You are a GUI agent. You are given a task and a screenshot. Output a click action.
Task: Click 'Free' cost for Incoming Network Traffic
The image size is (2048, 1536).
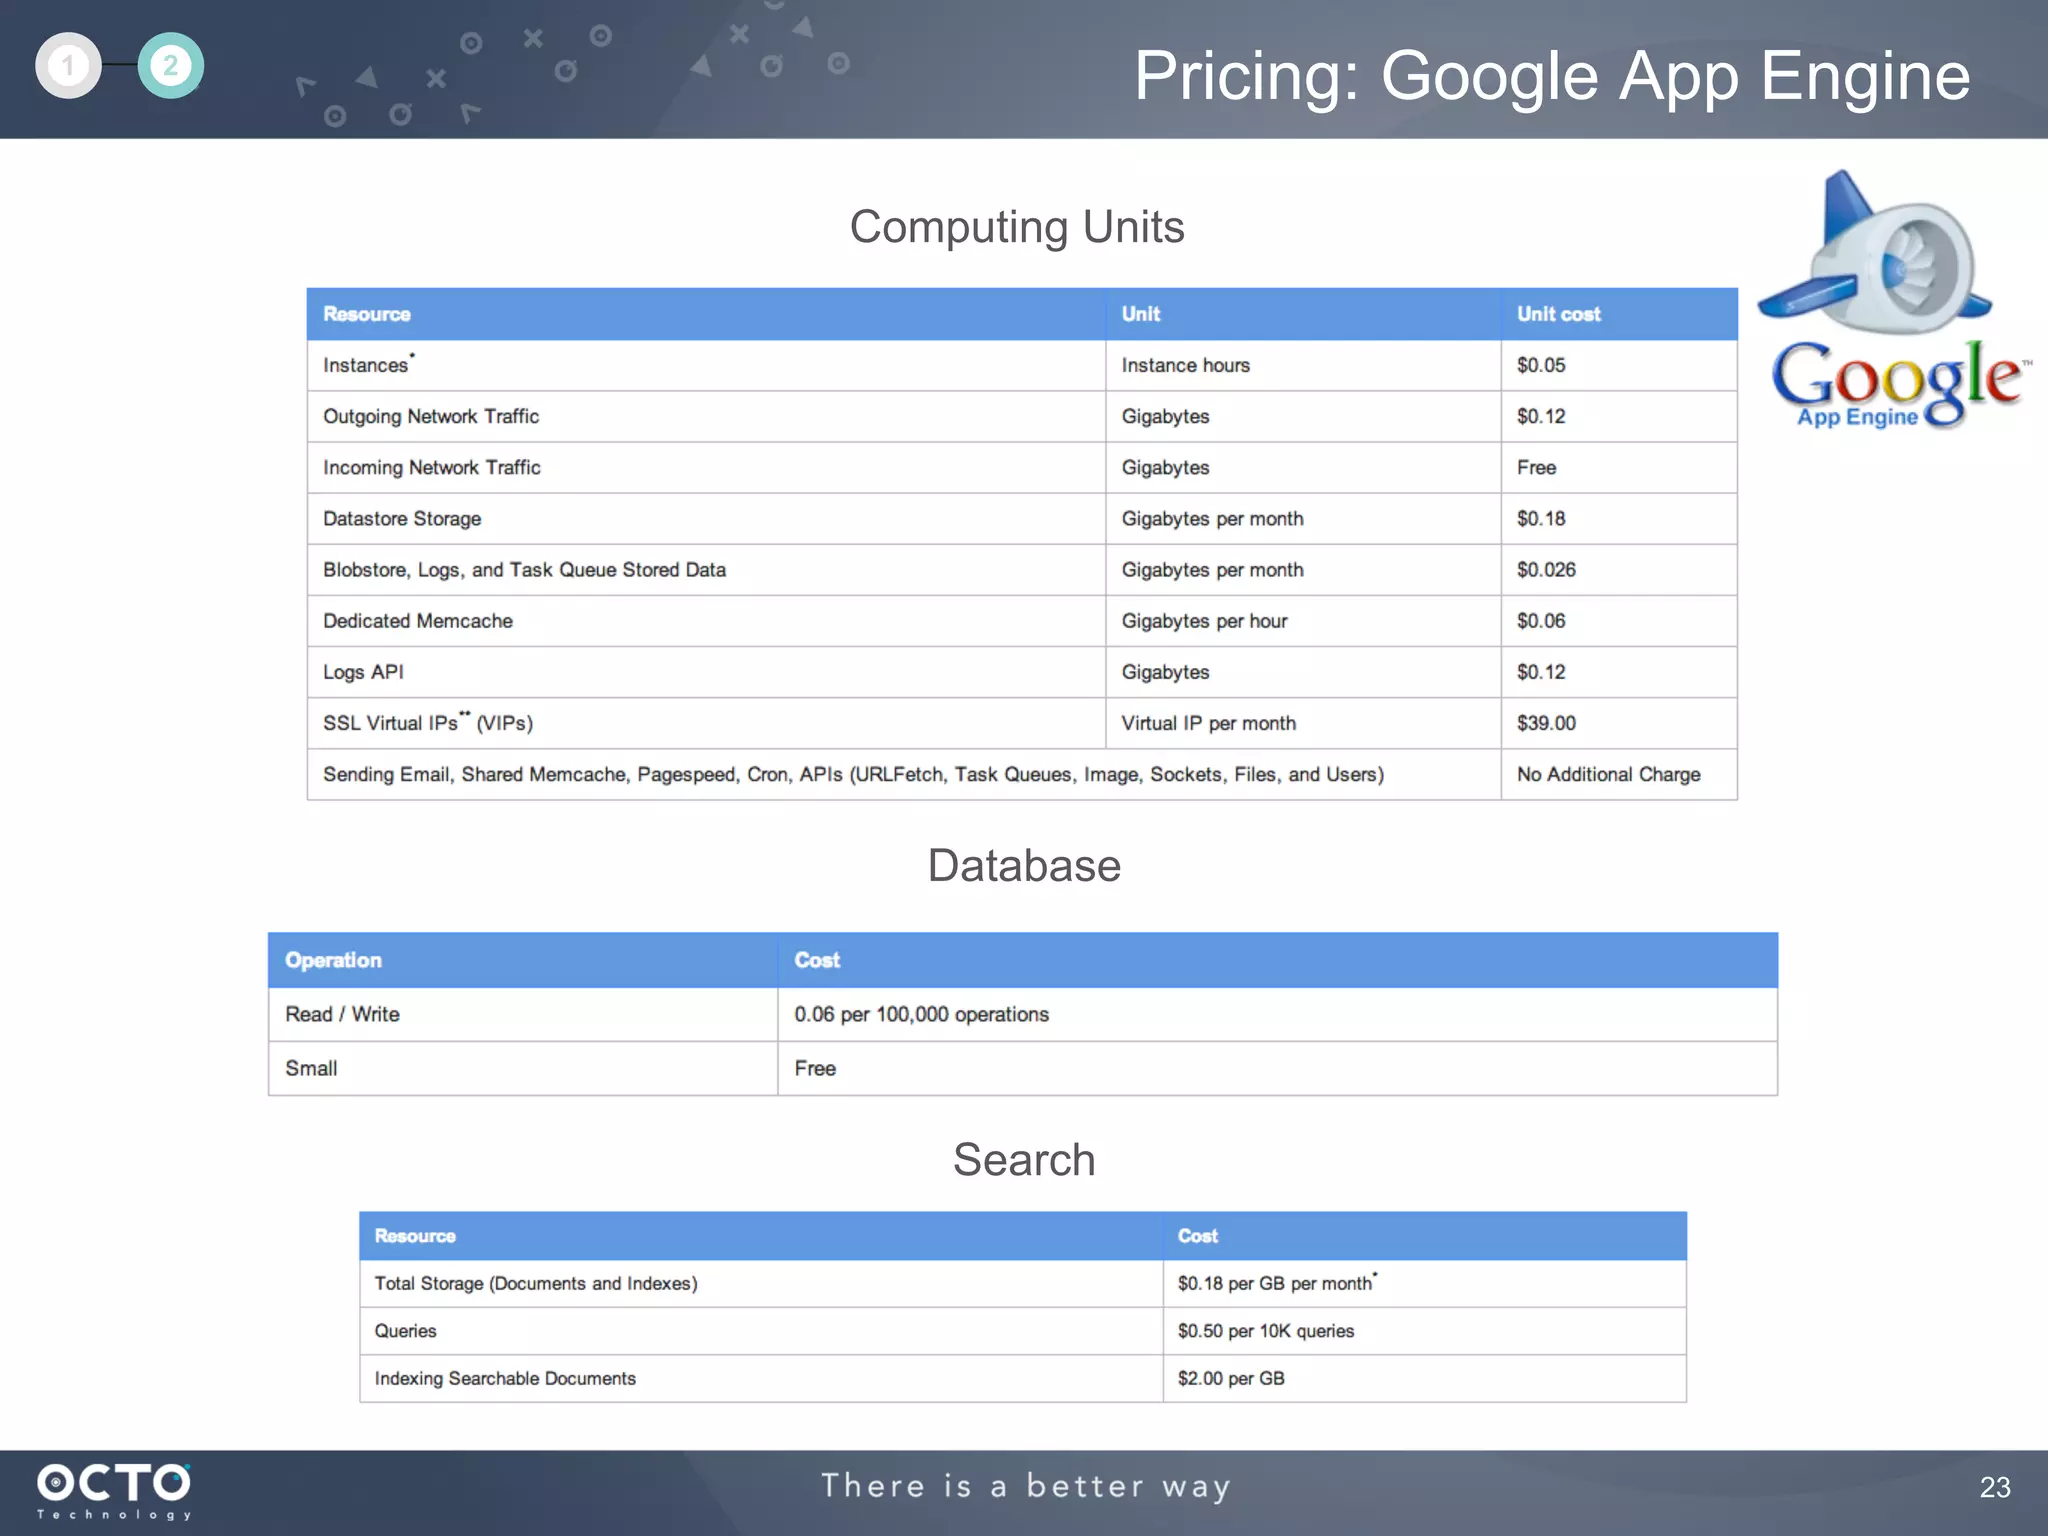(1536, 467)
